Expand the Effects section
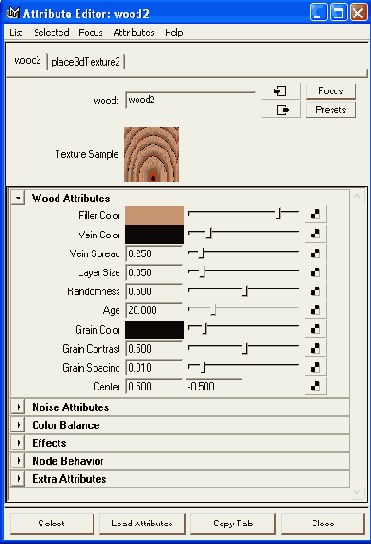Viewport: 371px width, 544px height. click(18, 443)
